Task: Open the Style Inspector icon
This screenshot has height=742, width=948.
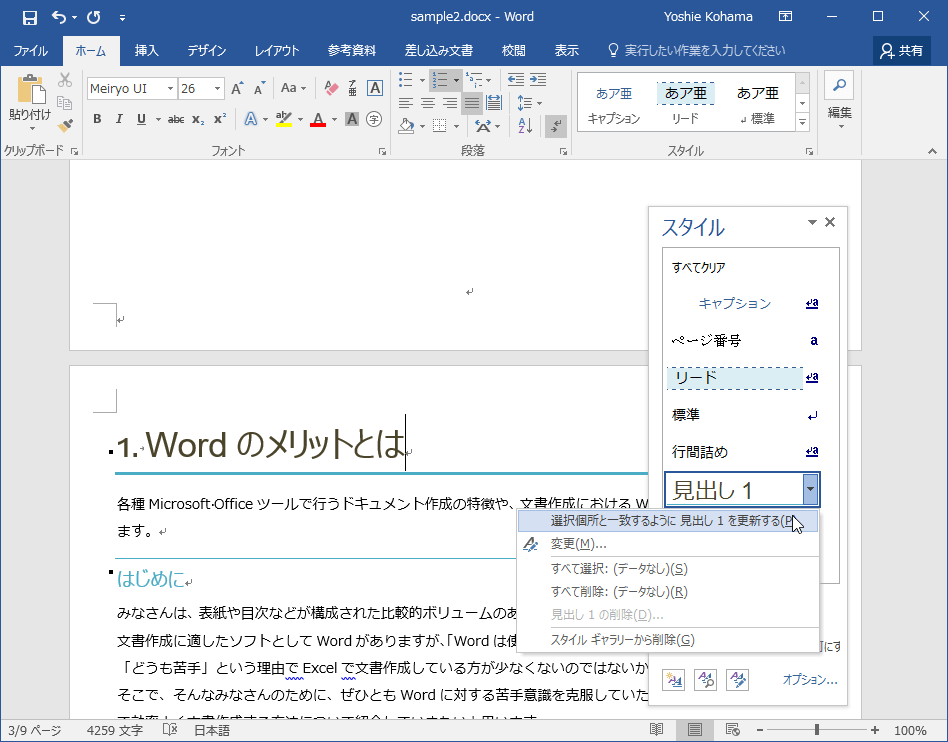Action: [x=705, y=680]
